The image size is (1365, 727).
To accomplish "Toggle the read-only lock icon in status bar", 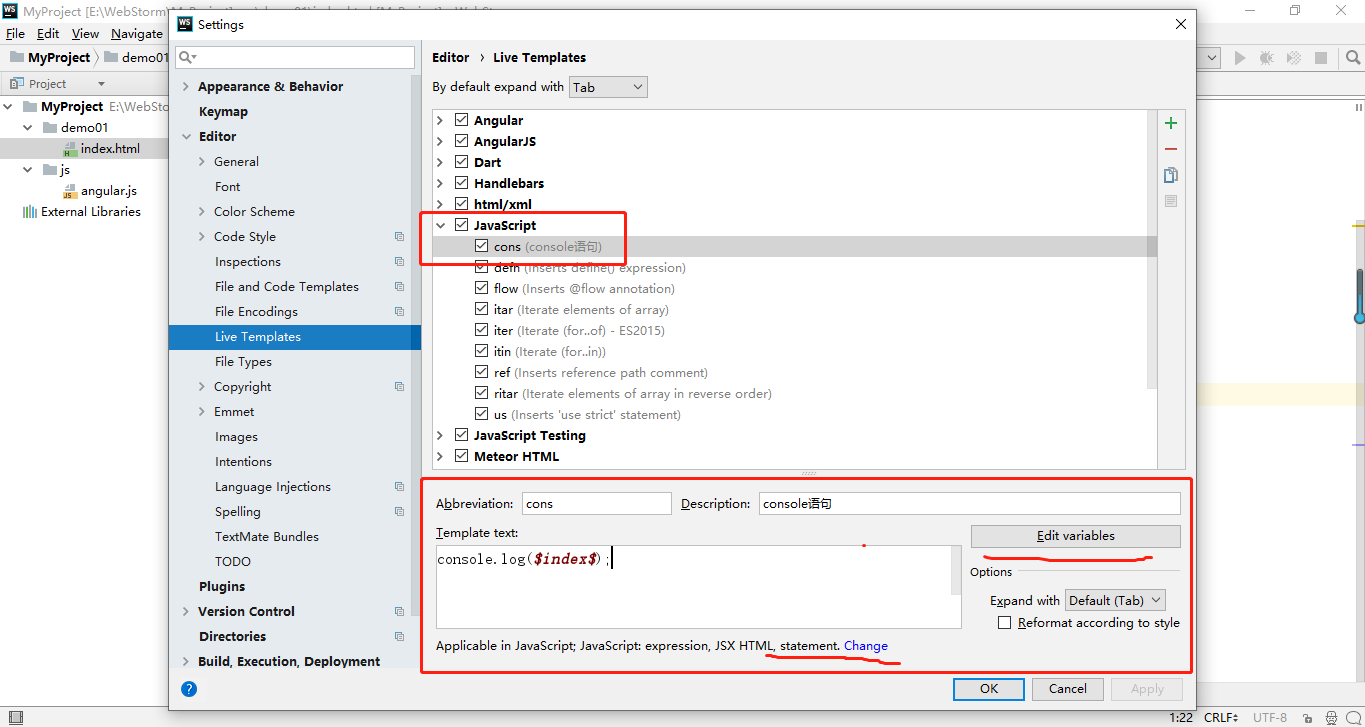I will point(1306,717).
